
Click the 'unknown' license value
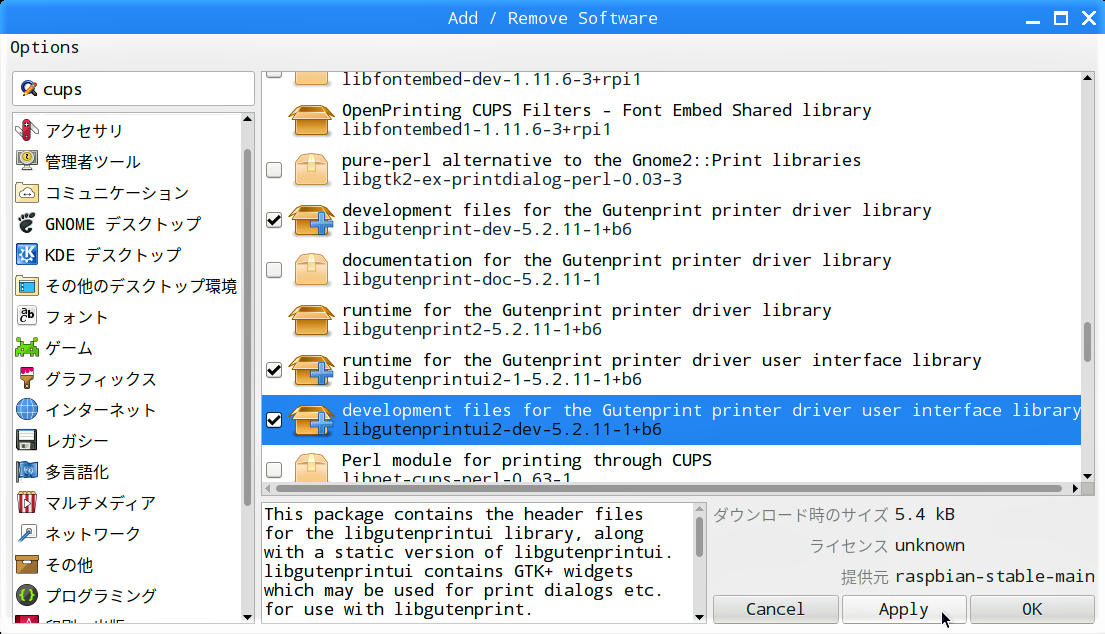(x=930, y=546)
